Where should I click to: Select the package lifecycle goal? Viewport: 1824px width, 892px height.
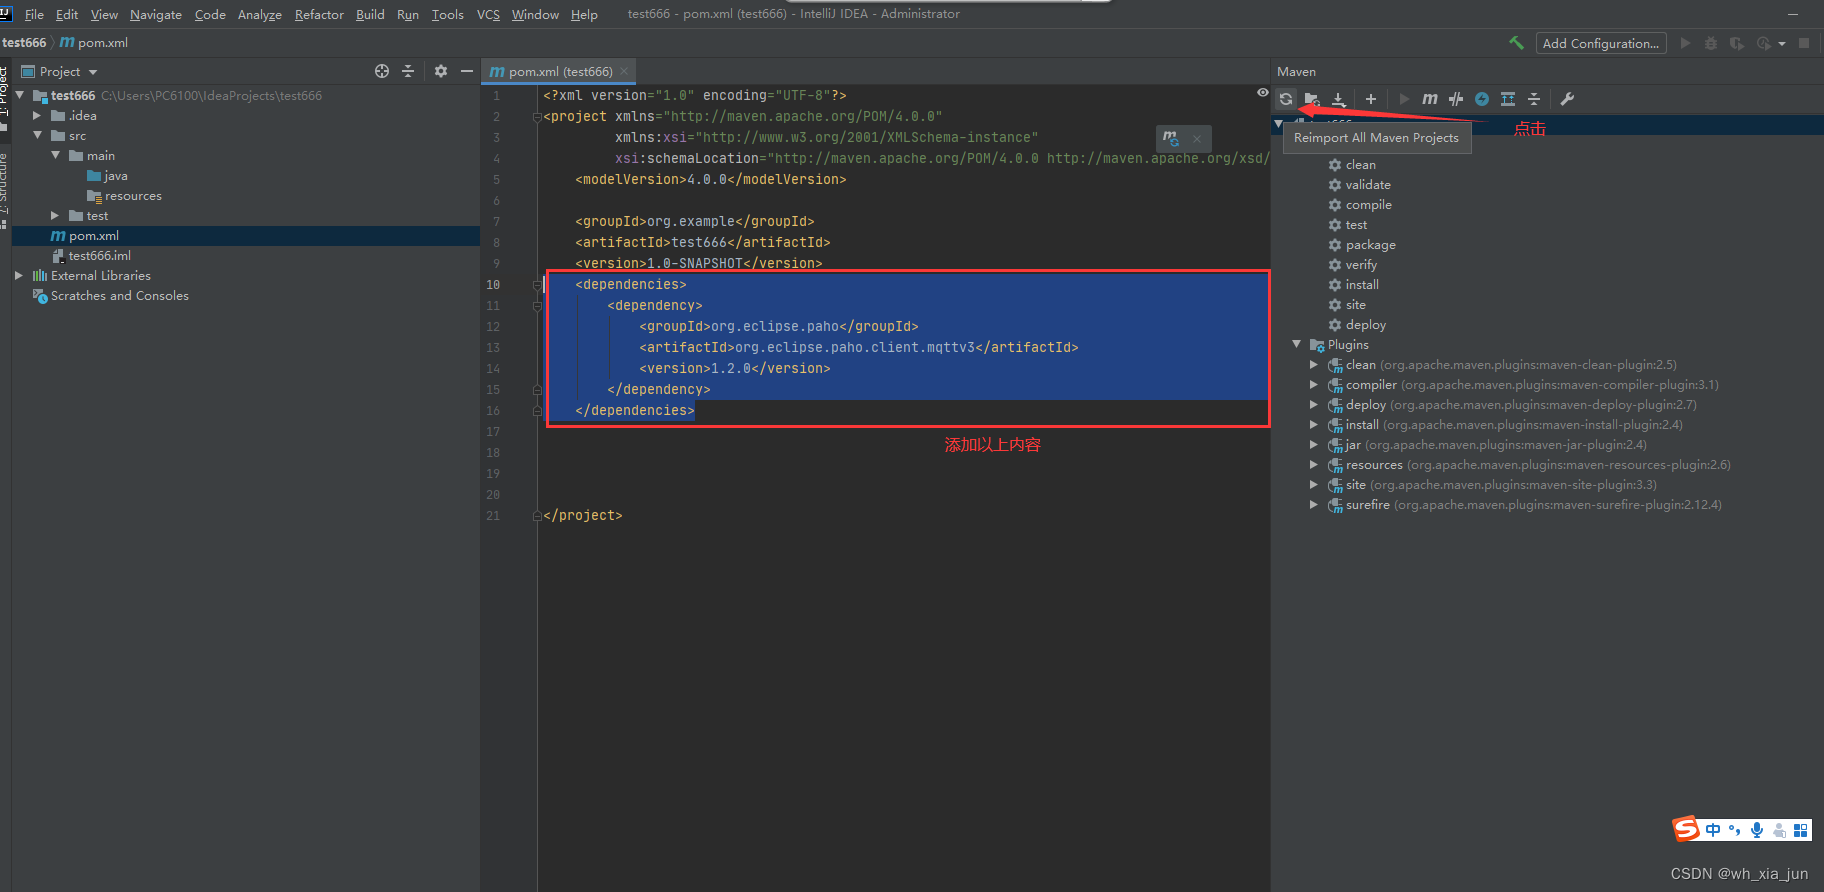1370,245
